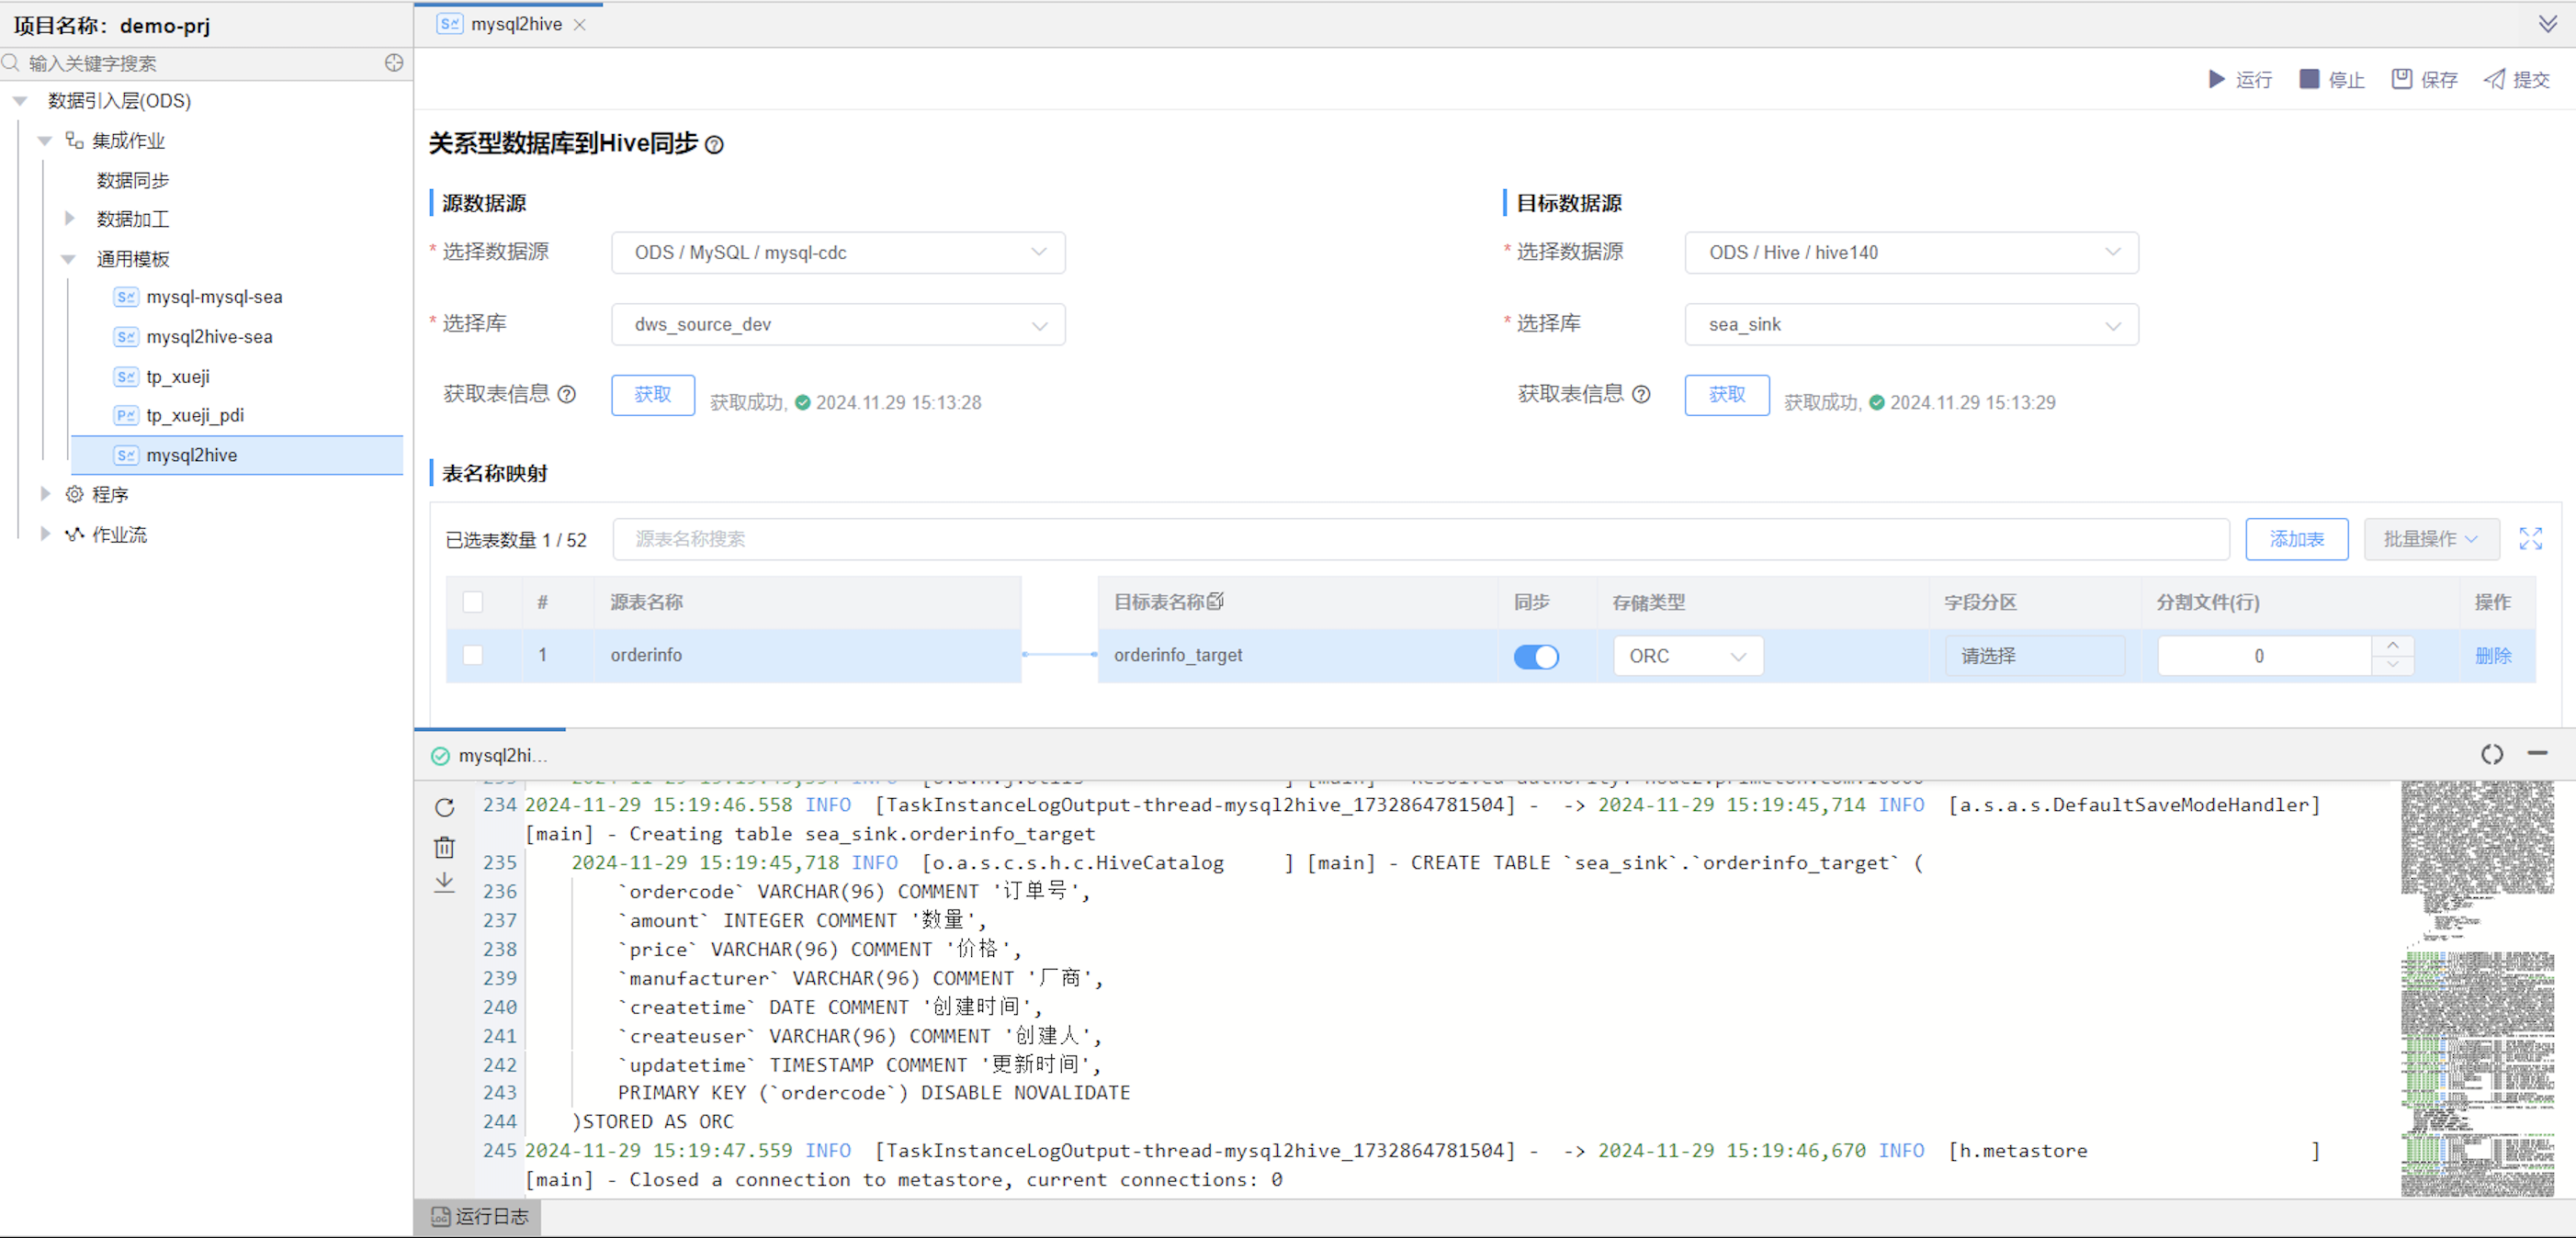This screenshot has width=2576, height=1238.
Task: Open the source database dws_source_dev dropdown
Action: pos(838,325)
